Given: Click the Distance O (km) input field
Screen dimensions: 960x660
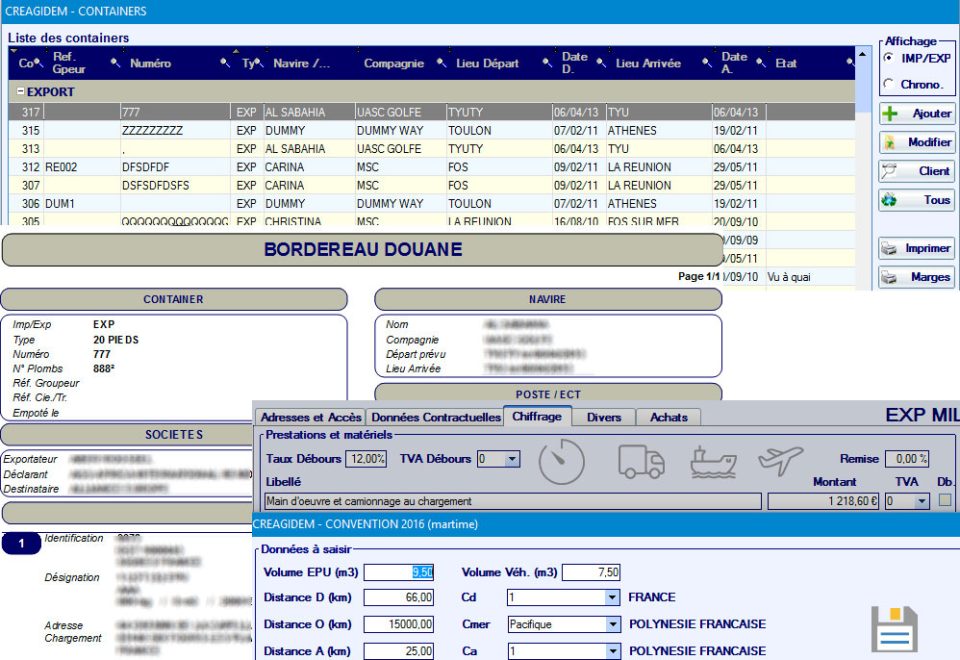Looking at the screenshot, I should coord(399,624).
